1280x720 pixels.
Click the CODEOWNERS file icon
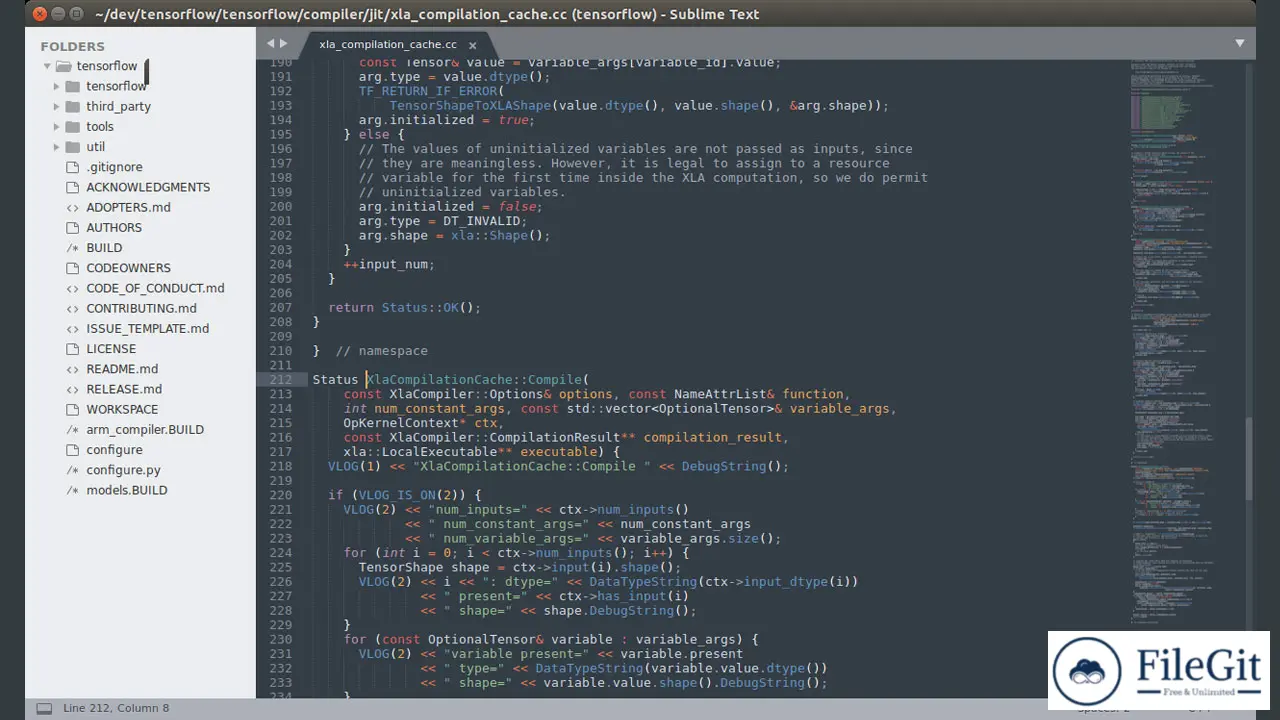(x=72, y=268)
